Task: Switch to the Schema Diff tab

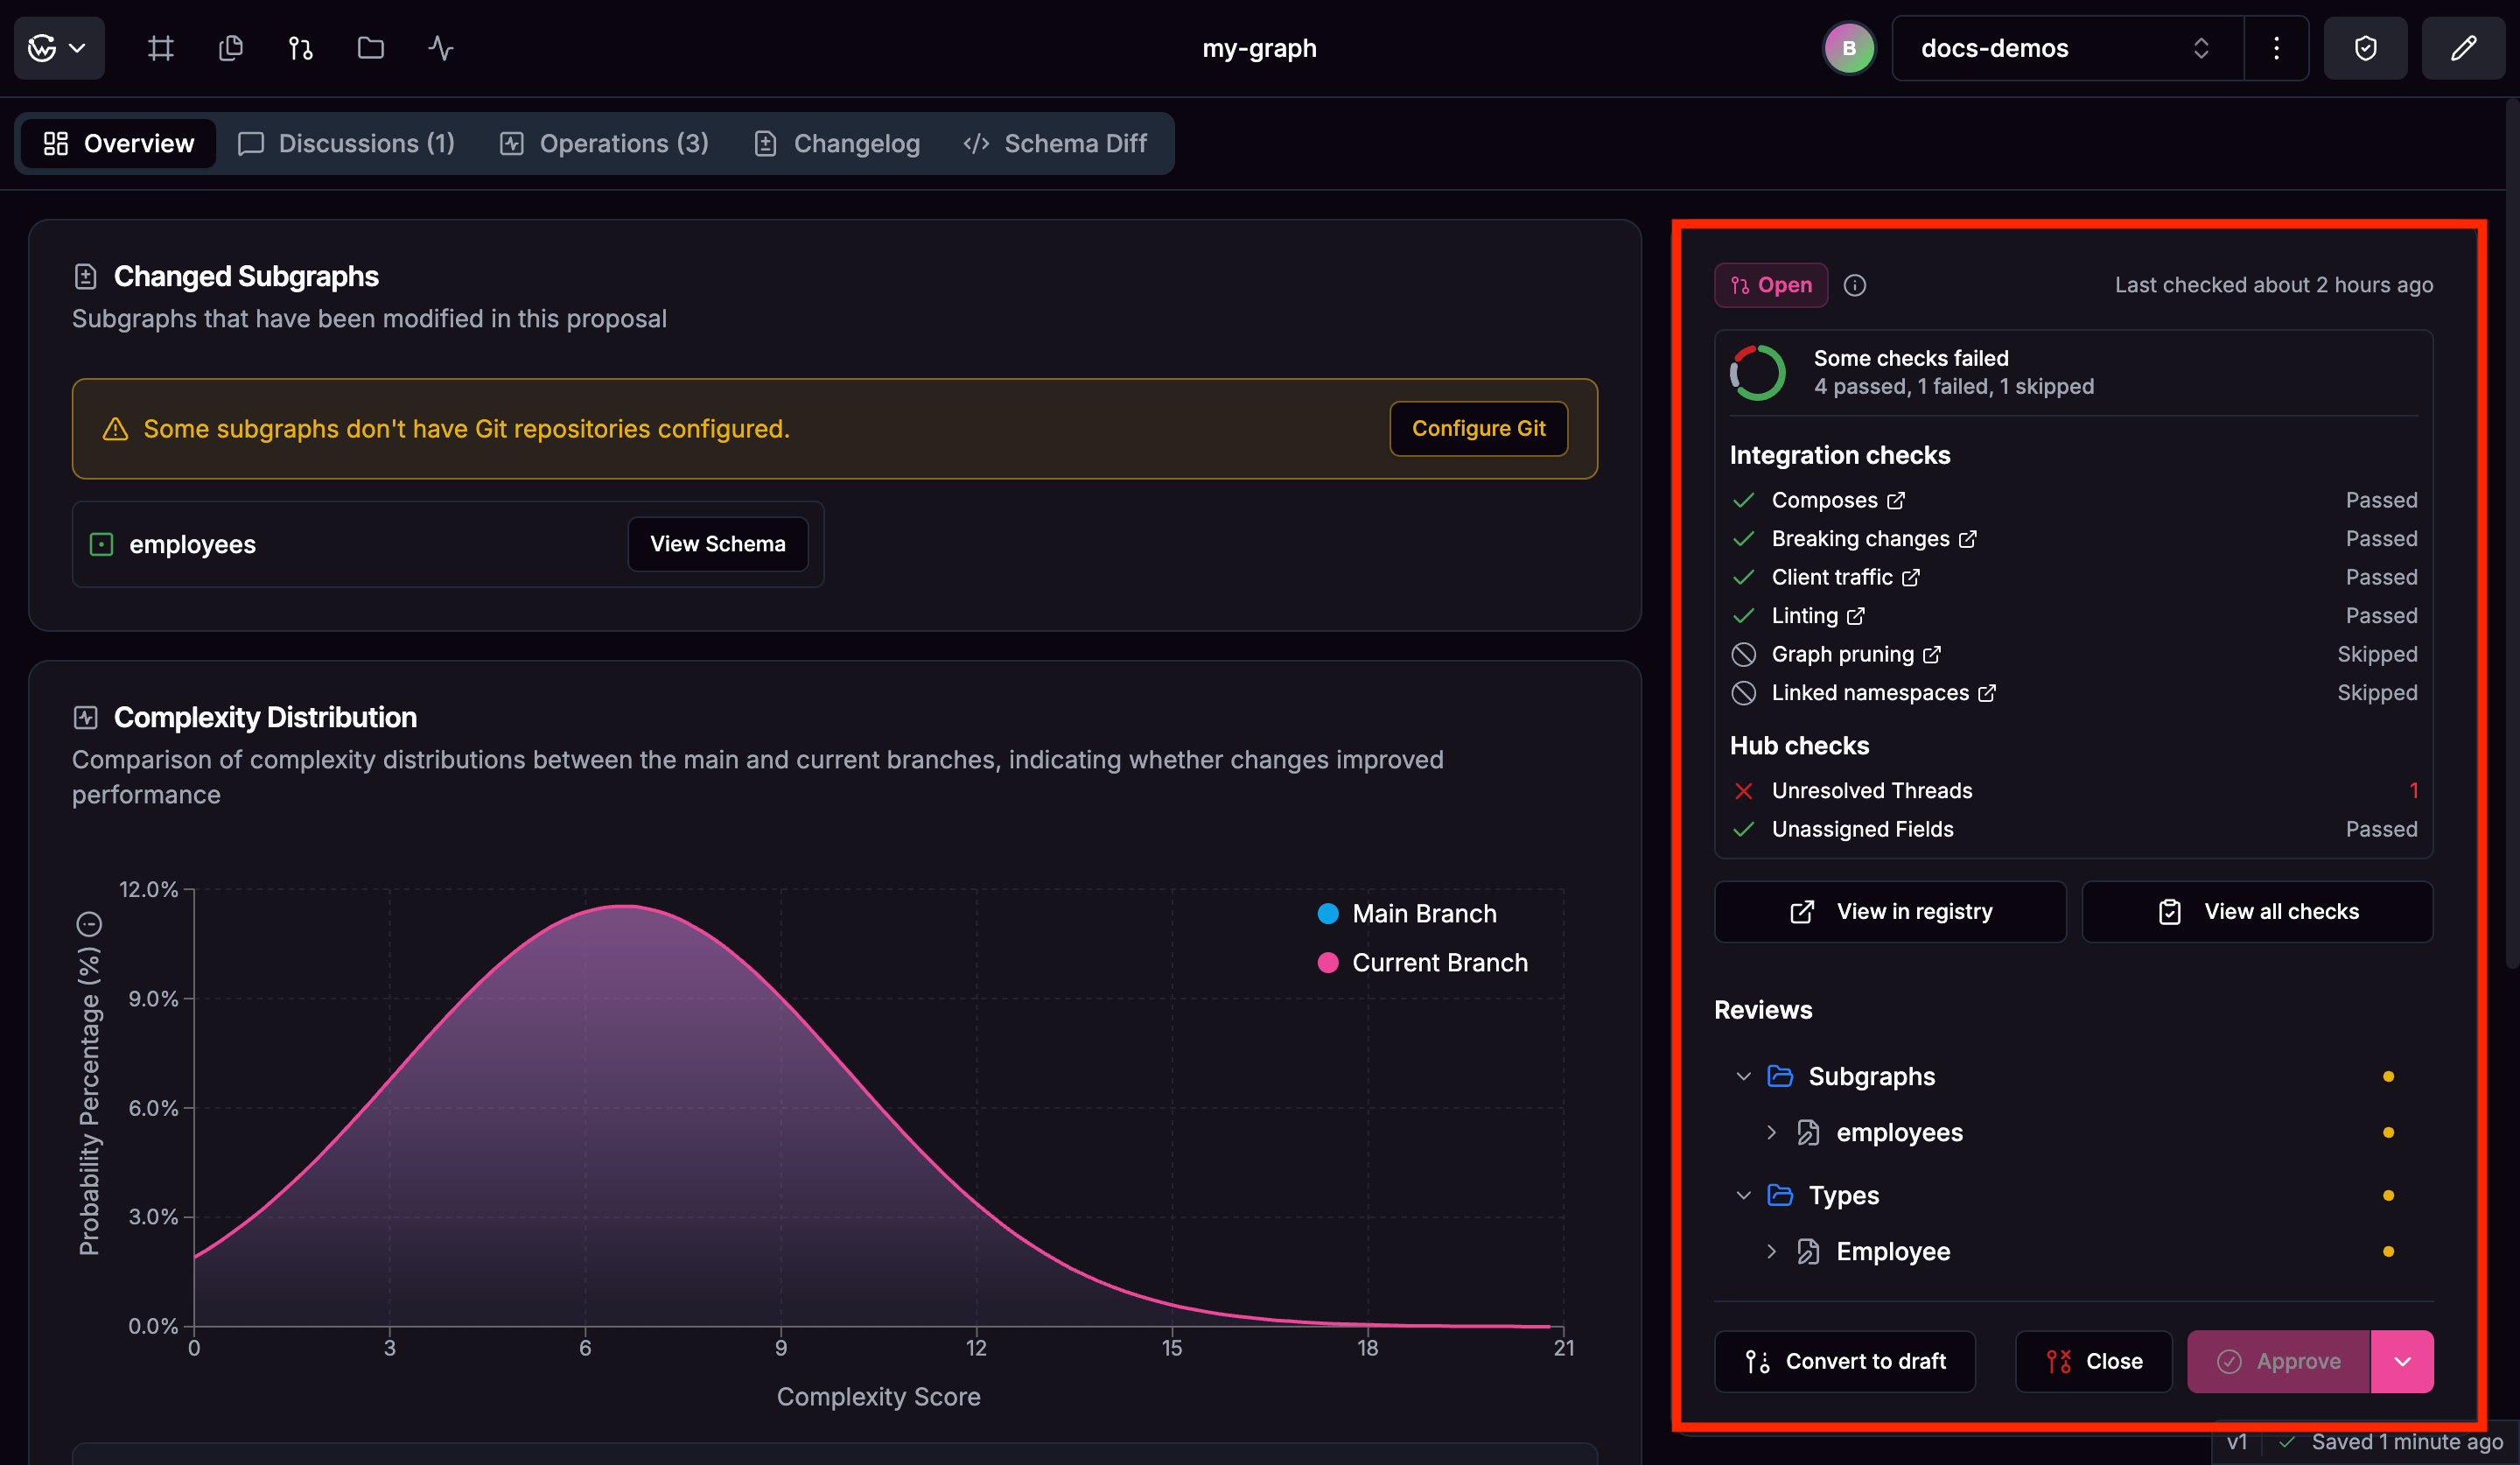Action: pos(1055,144)
